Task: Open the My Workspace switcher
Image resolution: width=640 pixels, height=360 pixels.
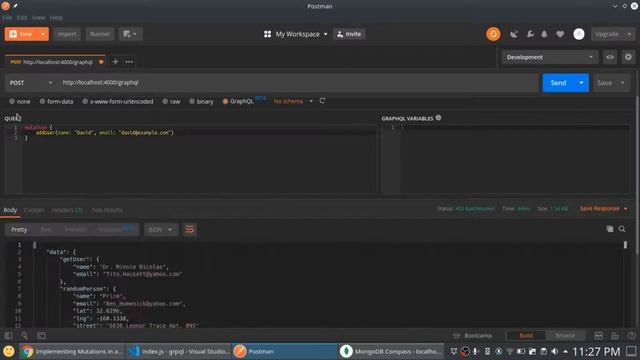Action: pyautogui.click(x=296, y=34)
